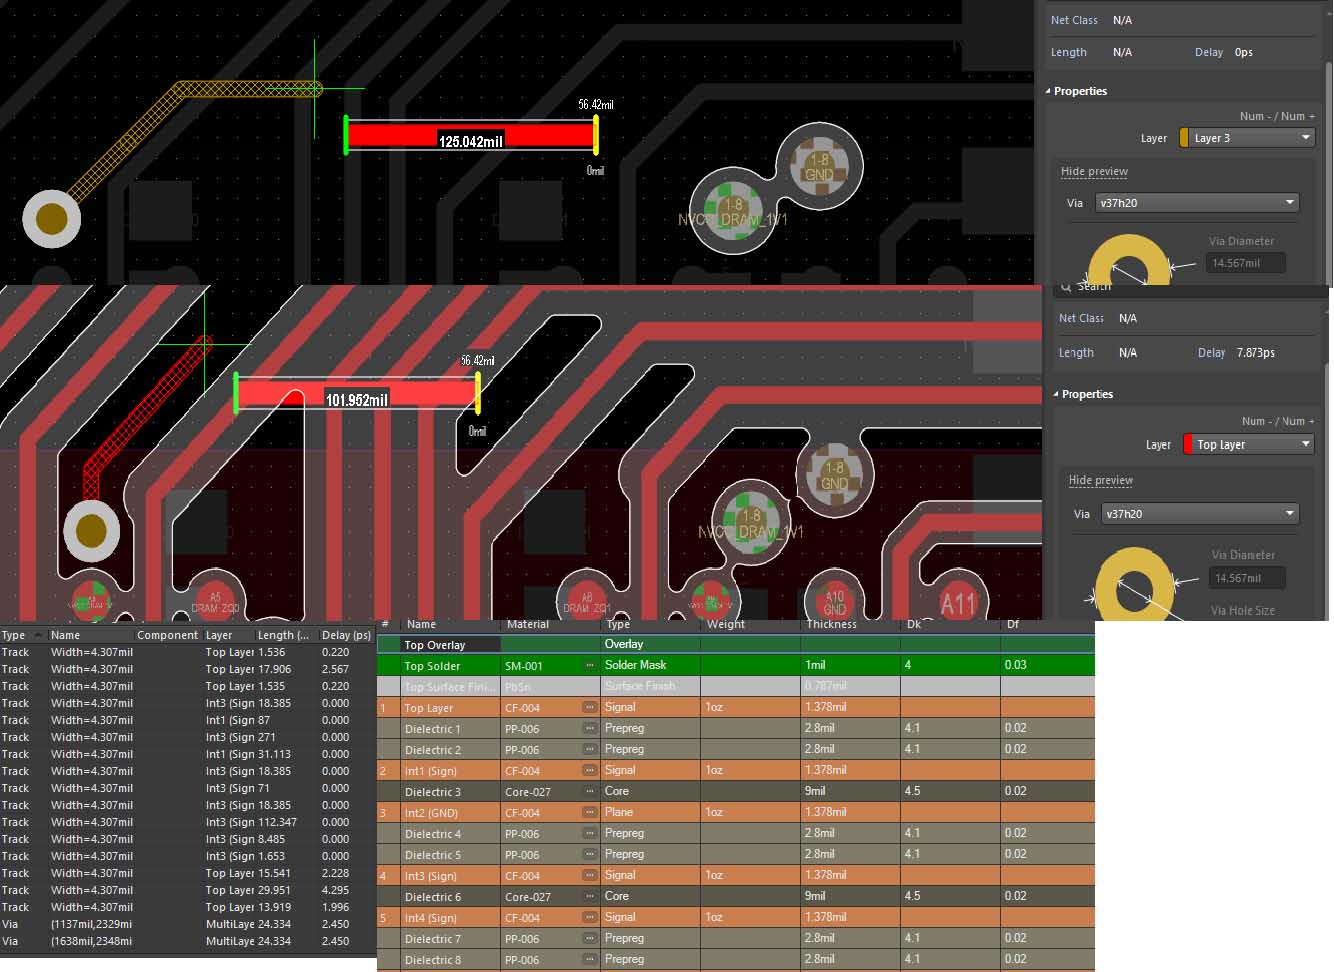Sort by Delay (ps) column header

click(x=346, y=635)
